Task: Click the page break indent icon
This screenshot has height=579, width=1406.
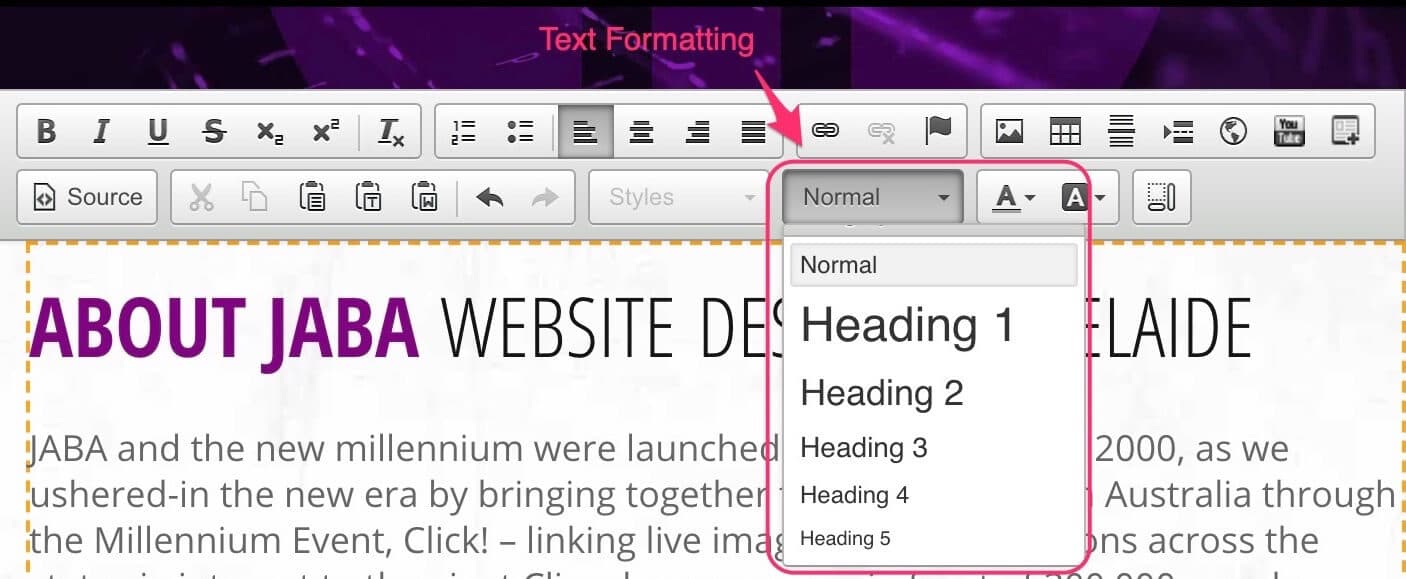Action: 1177,131
